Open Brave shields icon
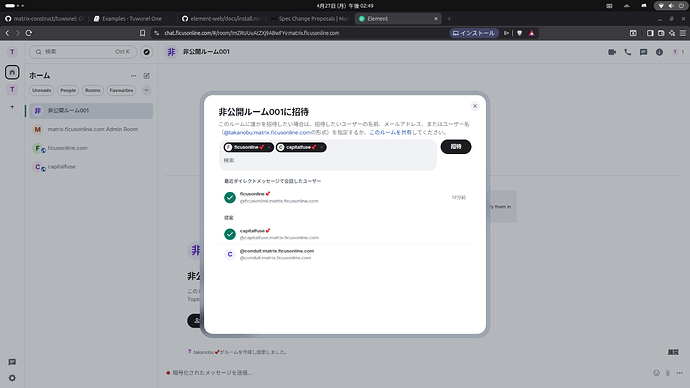This screenshot has width=690, height=388. coord(520,33)
